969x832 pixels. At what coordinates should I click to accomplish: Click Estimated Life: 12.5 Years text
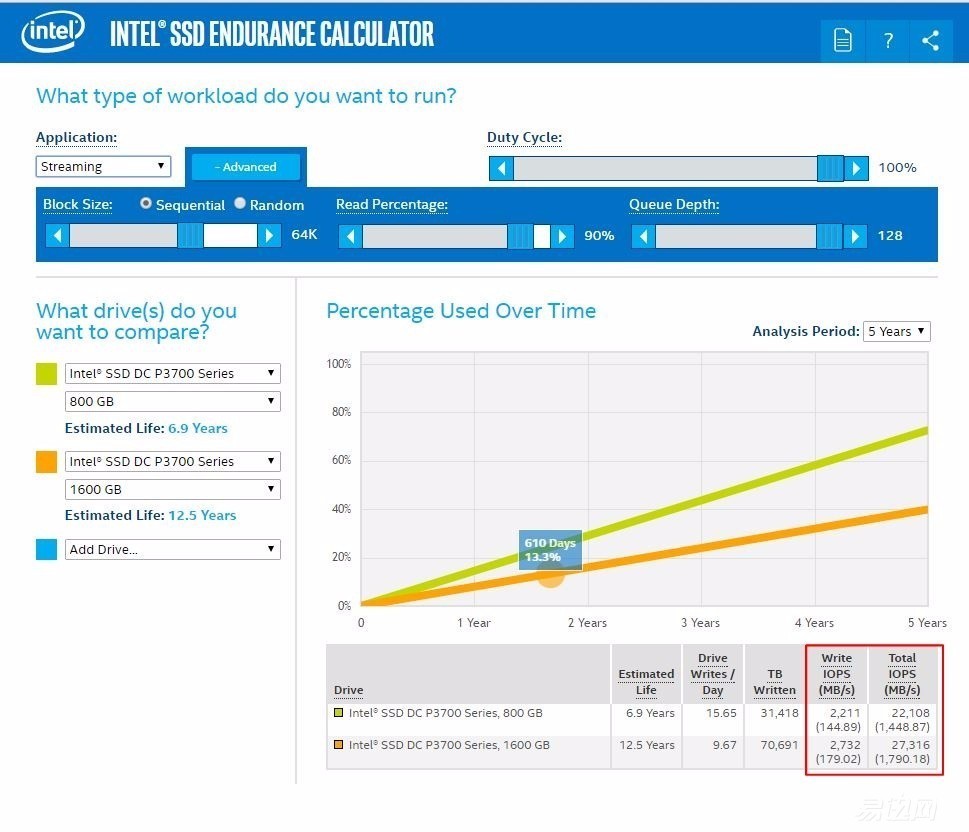150,516
